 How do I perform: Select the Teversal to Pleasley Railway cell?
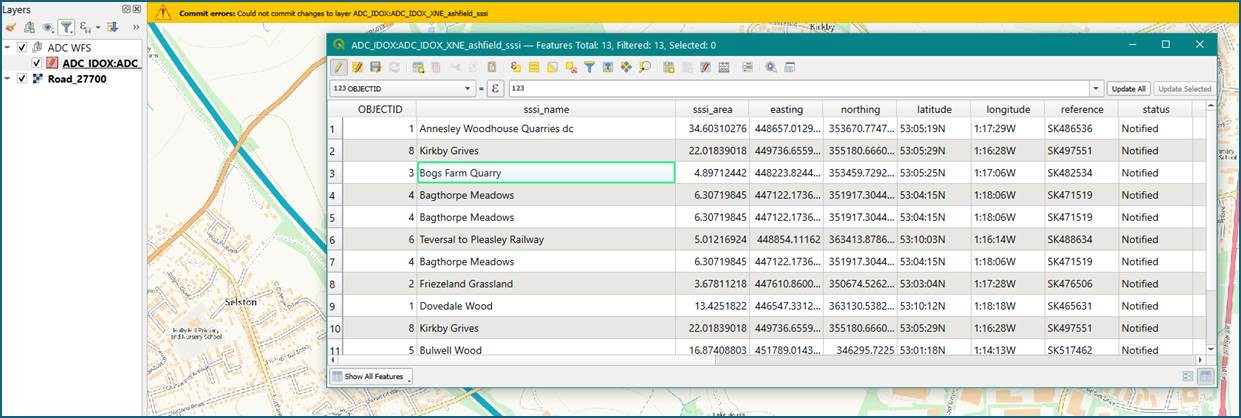546,239
